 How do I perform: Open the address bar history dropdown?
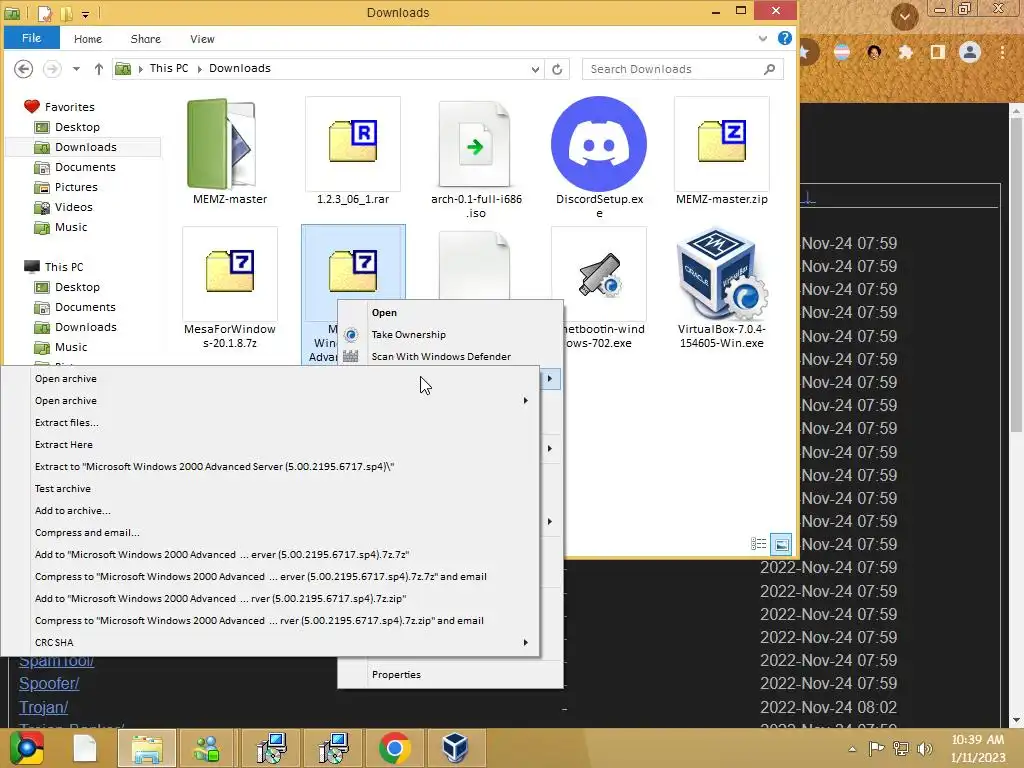tap(535, 69)
